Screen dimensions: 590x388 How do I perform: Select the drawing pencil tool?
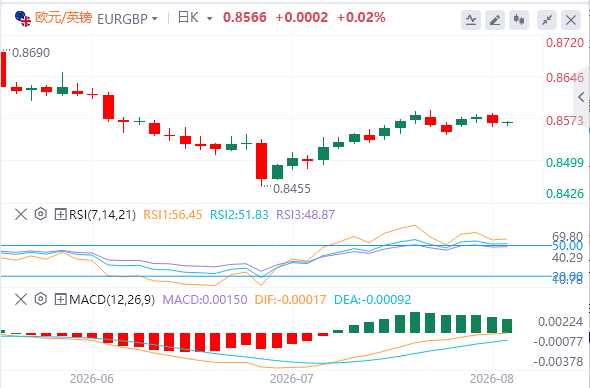pyautogui.click(x=495, y=20)
